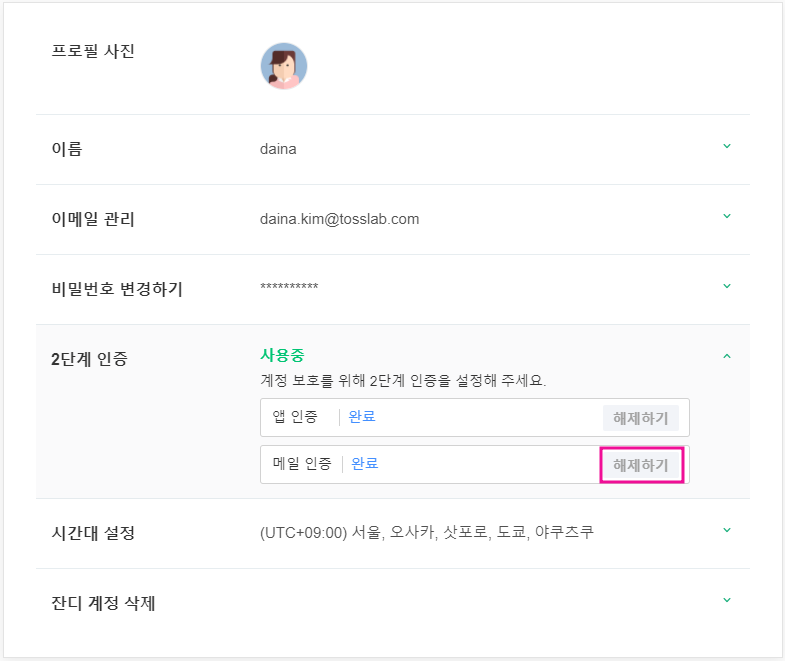Click 완료 link next to 메일 인증

(365, 464)
